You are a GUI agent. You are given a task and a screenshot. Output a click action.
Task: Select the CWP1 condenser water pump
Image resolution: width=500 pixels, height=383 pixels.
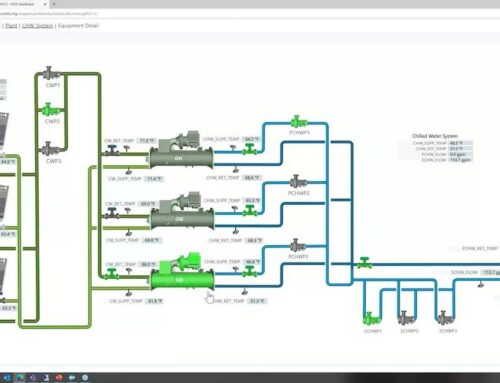50,73
